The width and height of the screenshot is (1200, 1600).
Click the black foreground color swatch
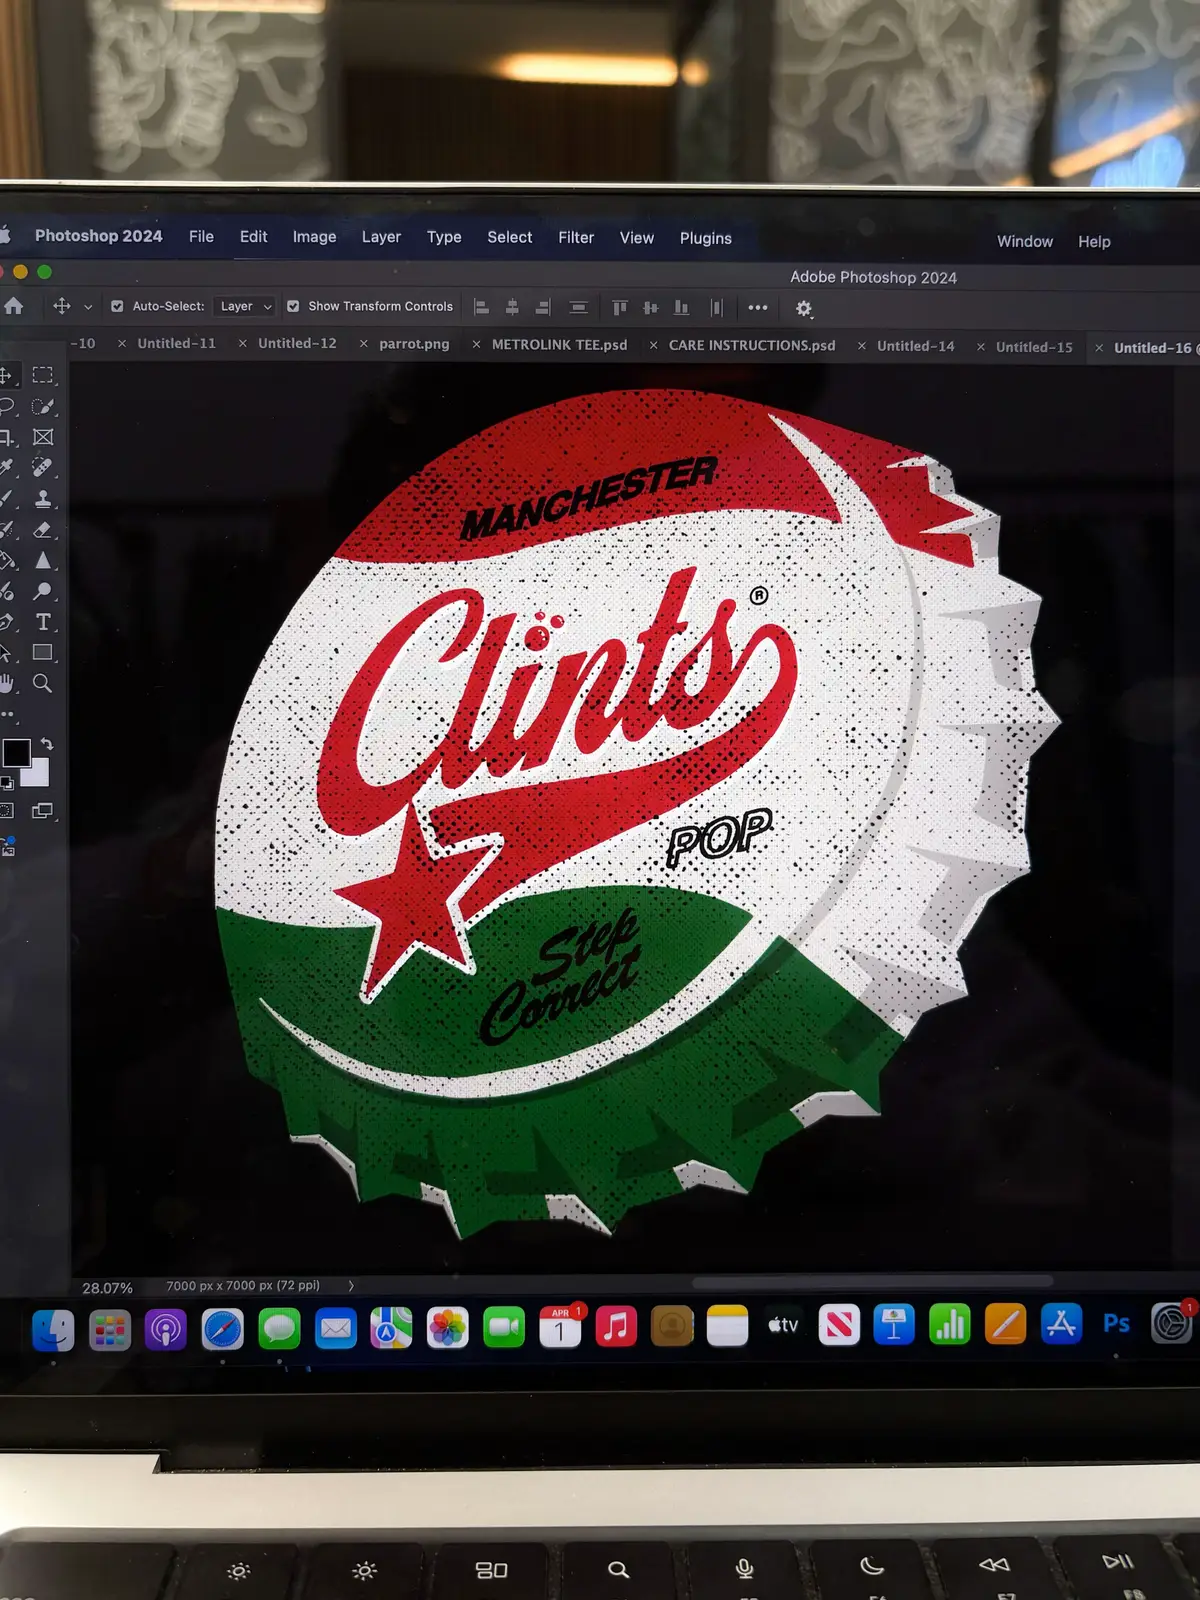pyautogui.click(x=16, y=753)
